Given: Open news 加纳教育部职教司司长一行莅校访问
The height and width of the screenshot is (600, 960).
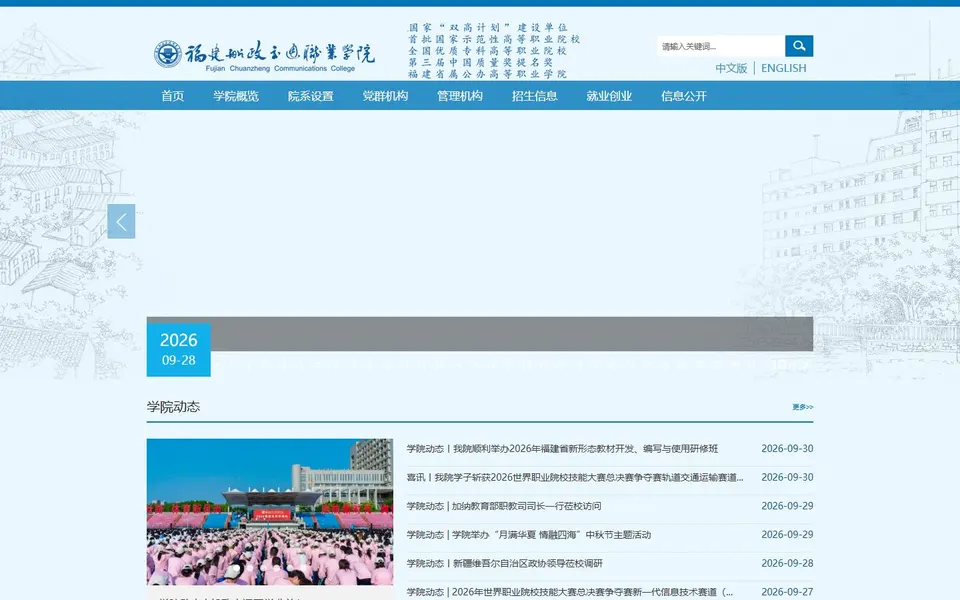Looking at the screenshot, I should coord(504,506).
